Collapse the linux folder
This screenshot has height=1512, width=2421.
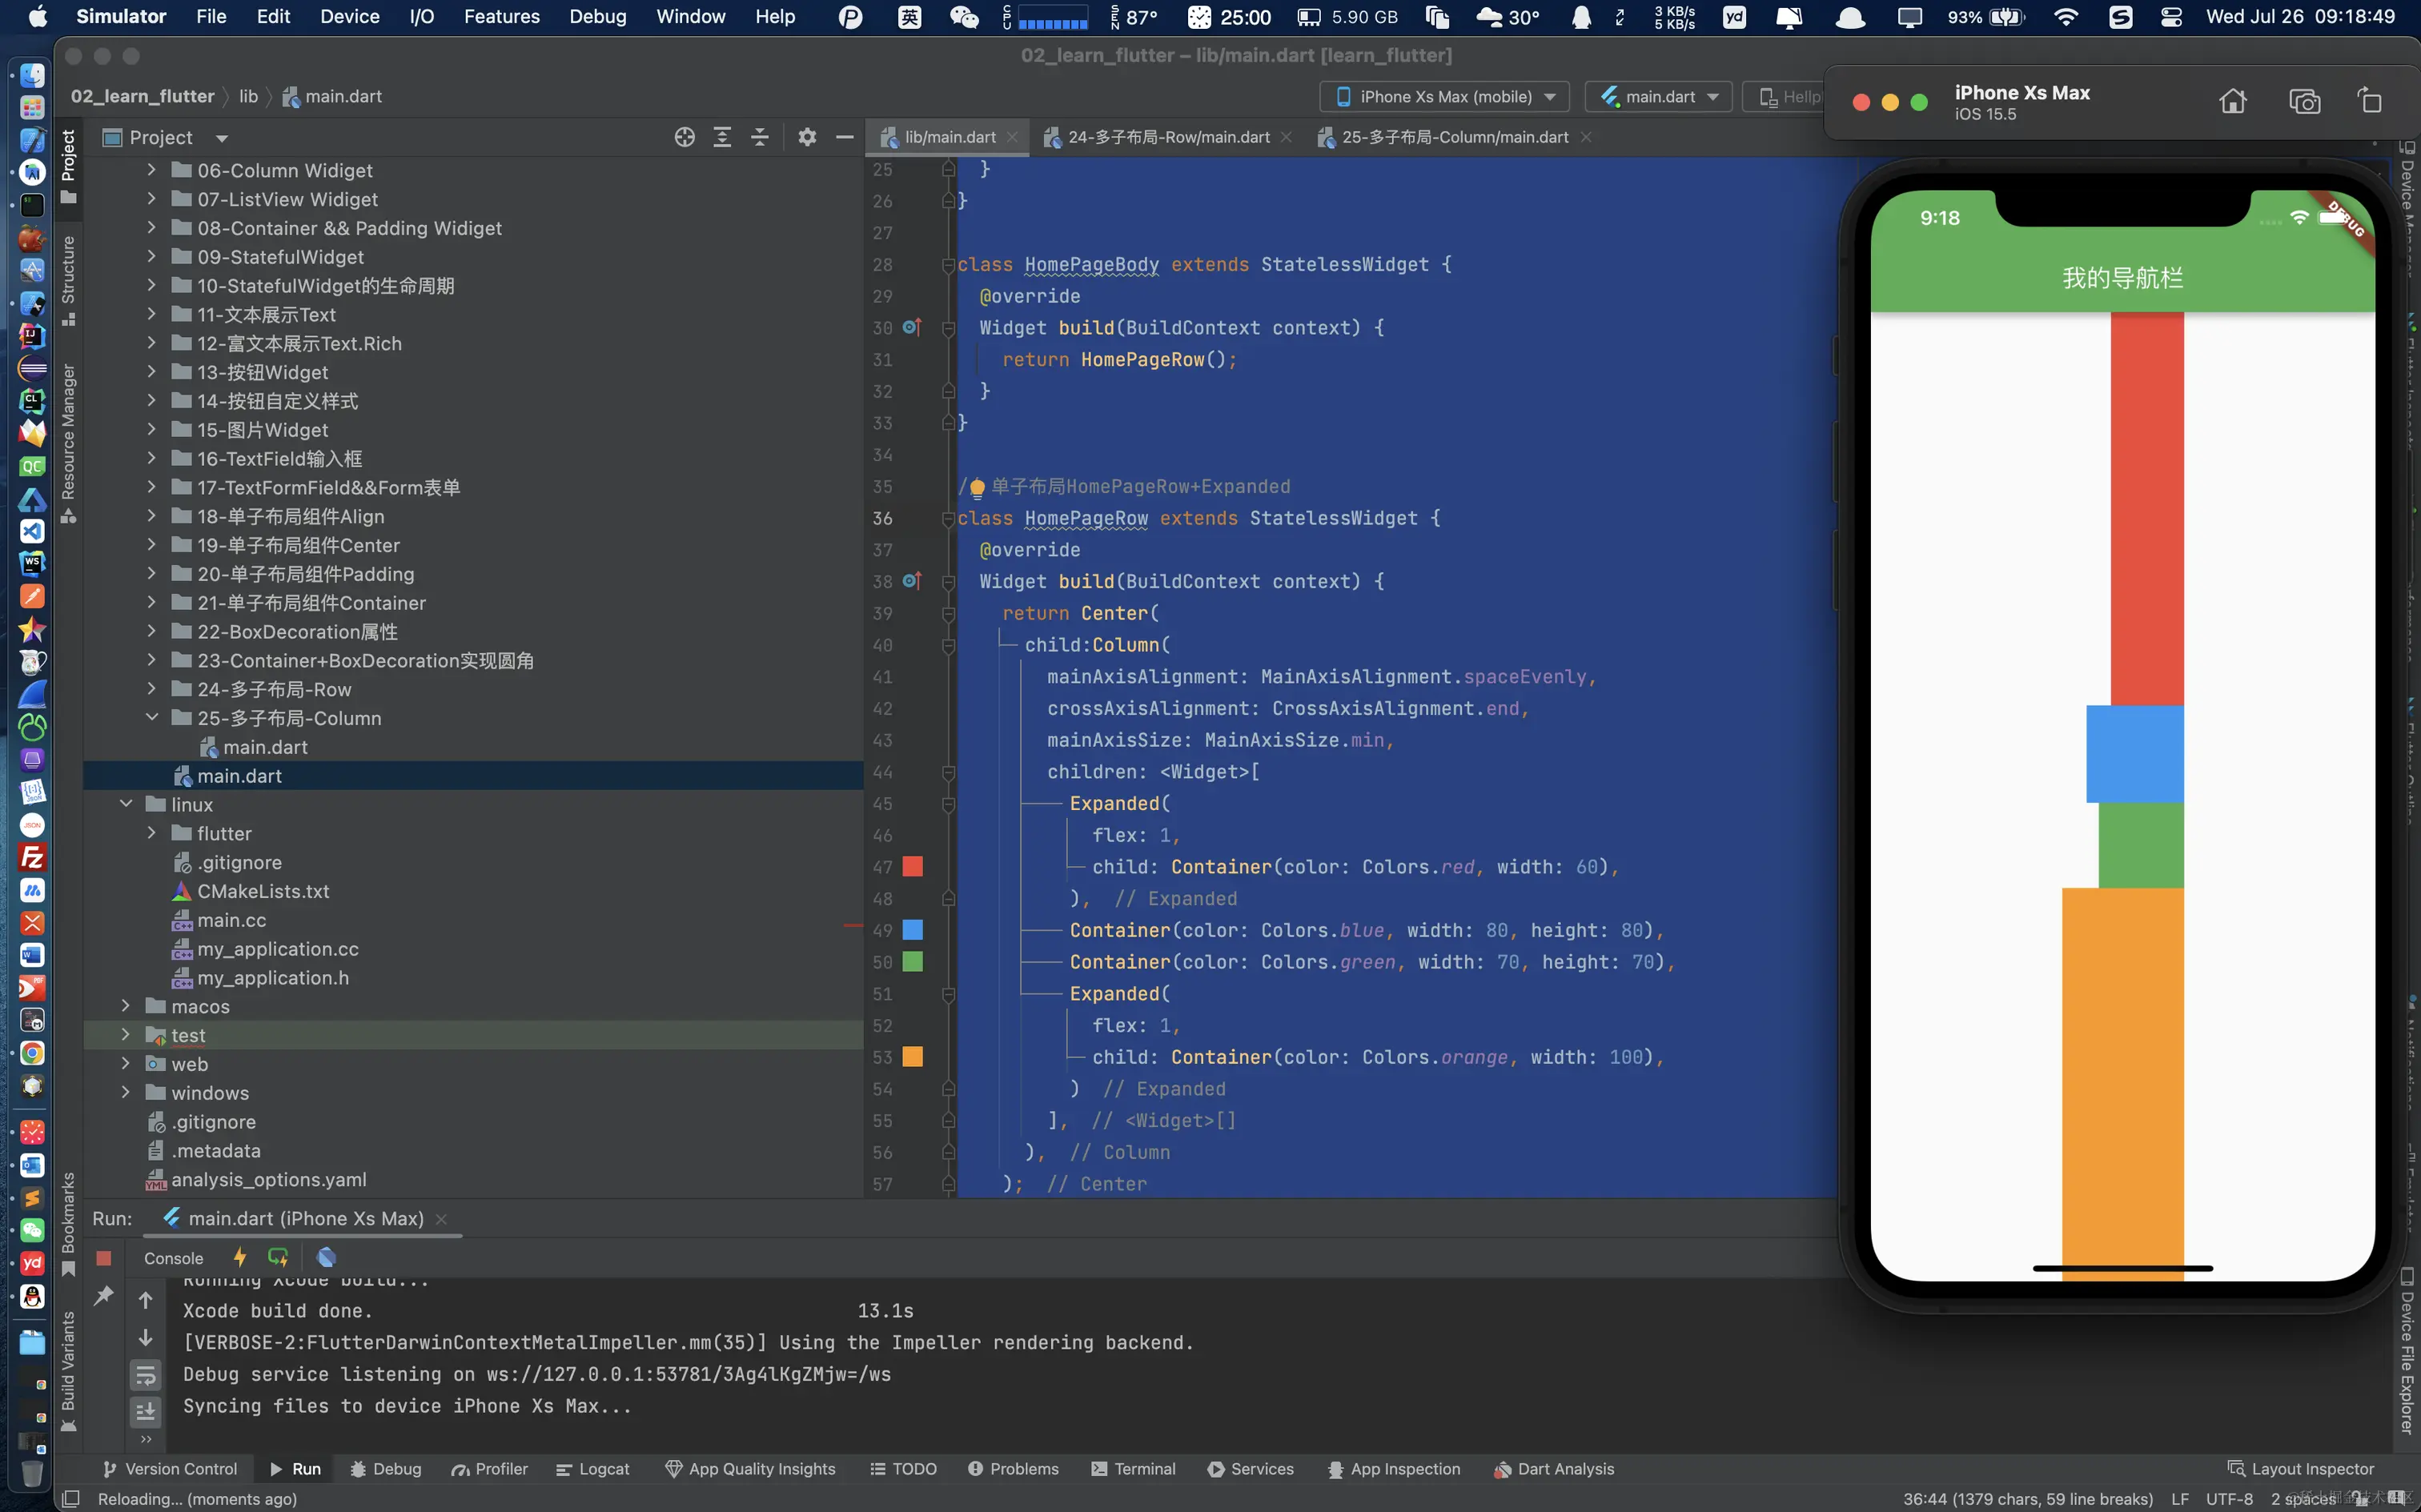coord(125,803)
